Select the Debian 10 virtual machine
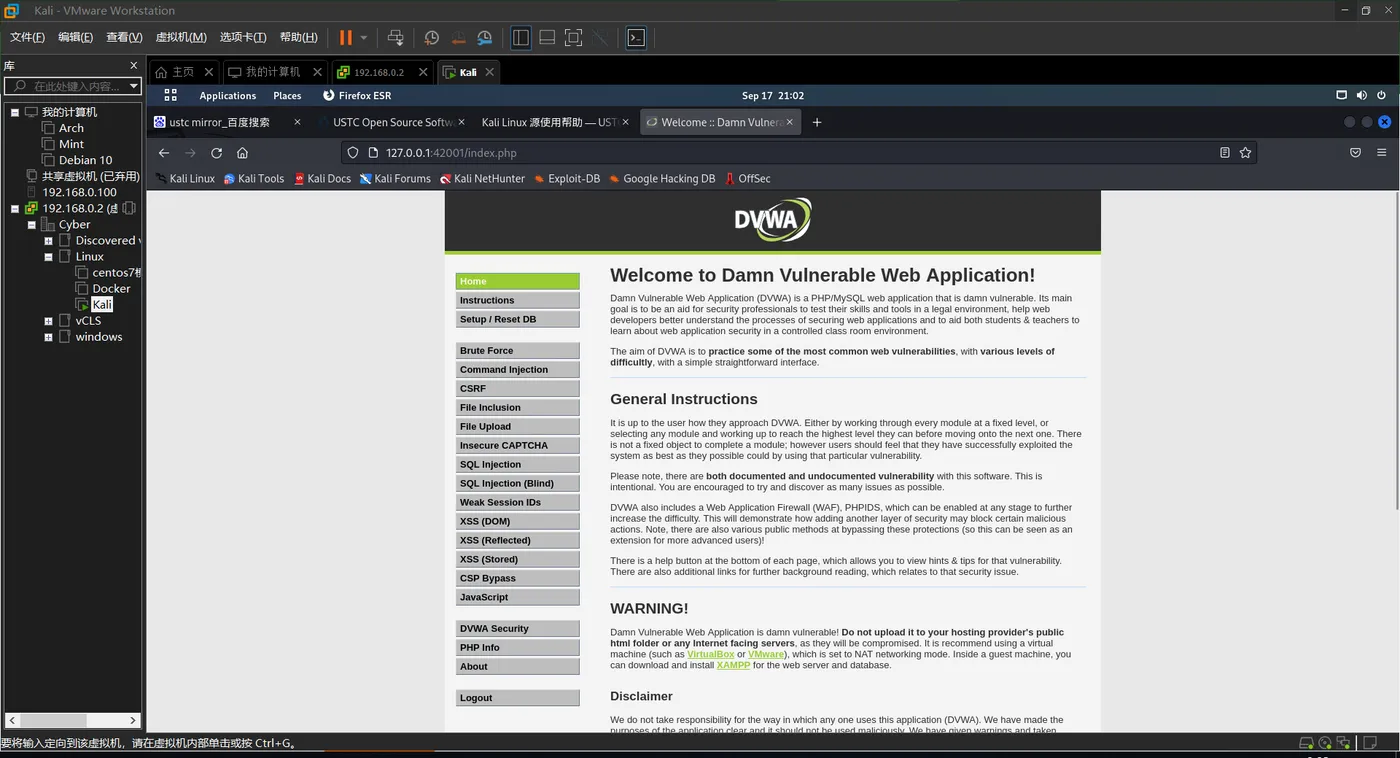 (85, 160)
